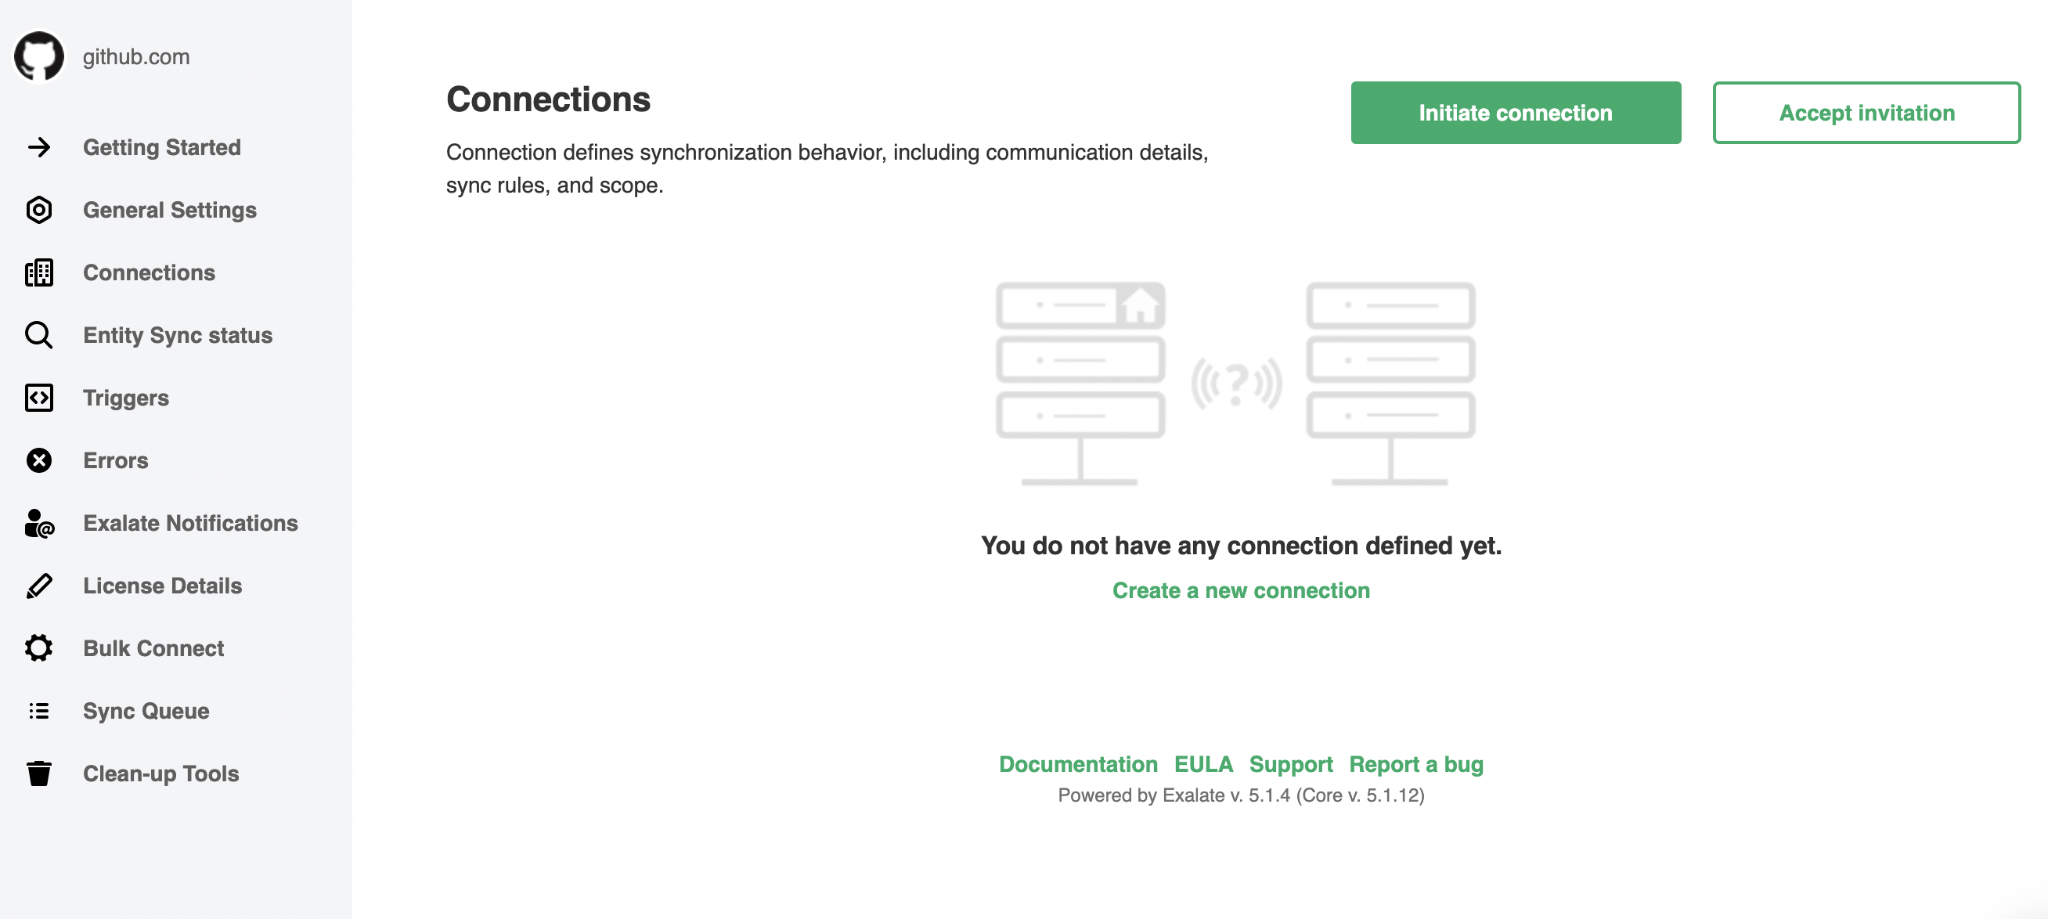Click the servers empty-state illustration
The image size is (2048, 919).
point(1236,384)
